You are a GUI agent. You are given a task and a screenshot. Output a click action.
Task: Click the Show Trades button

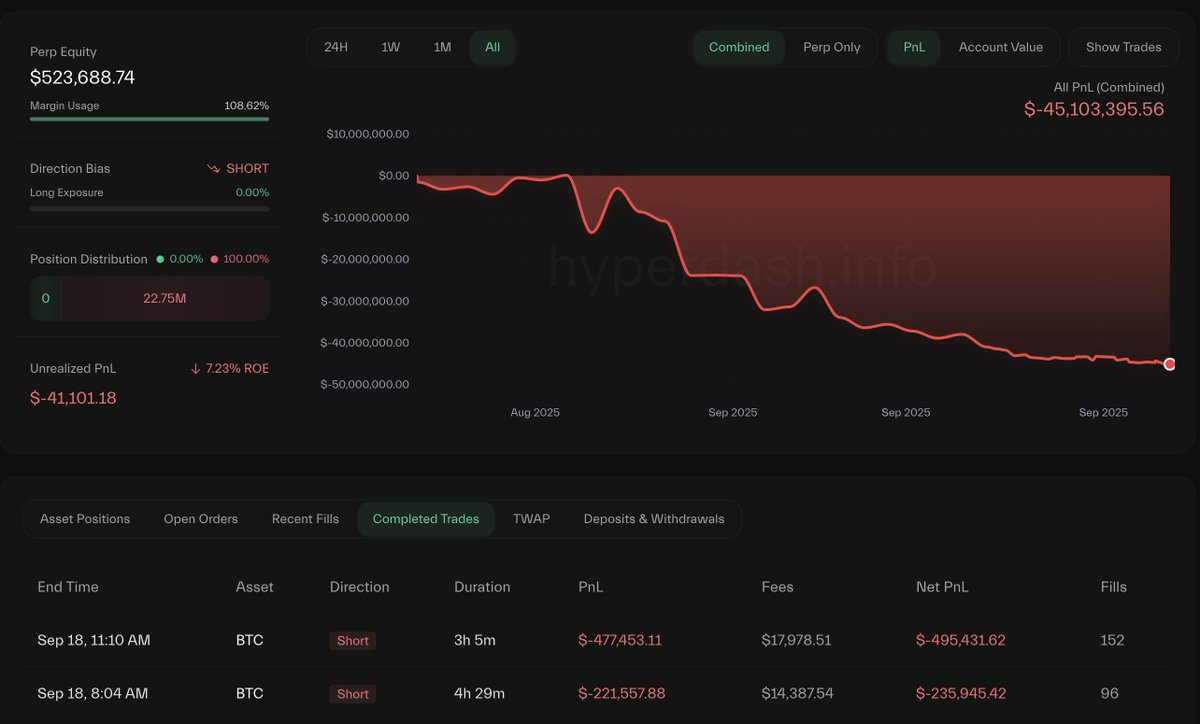pos(1124,47)
